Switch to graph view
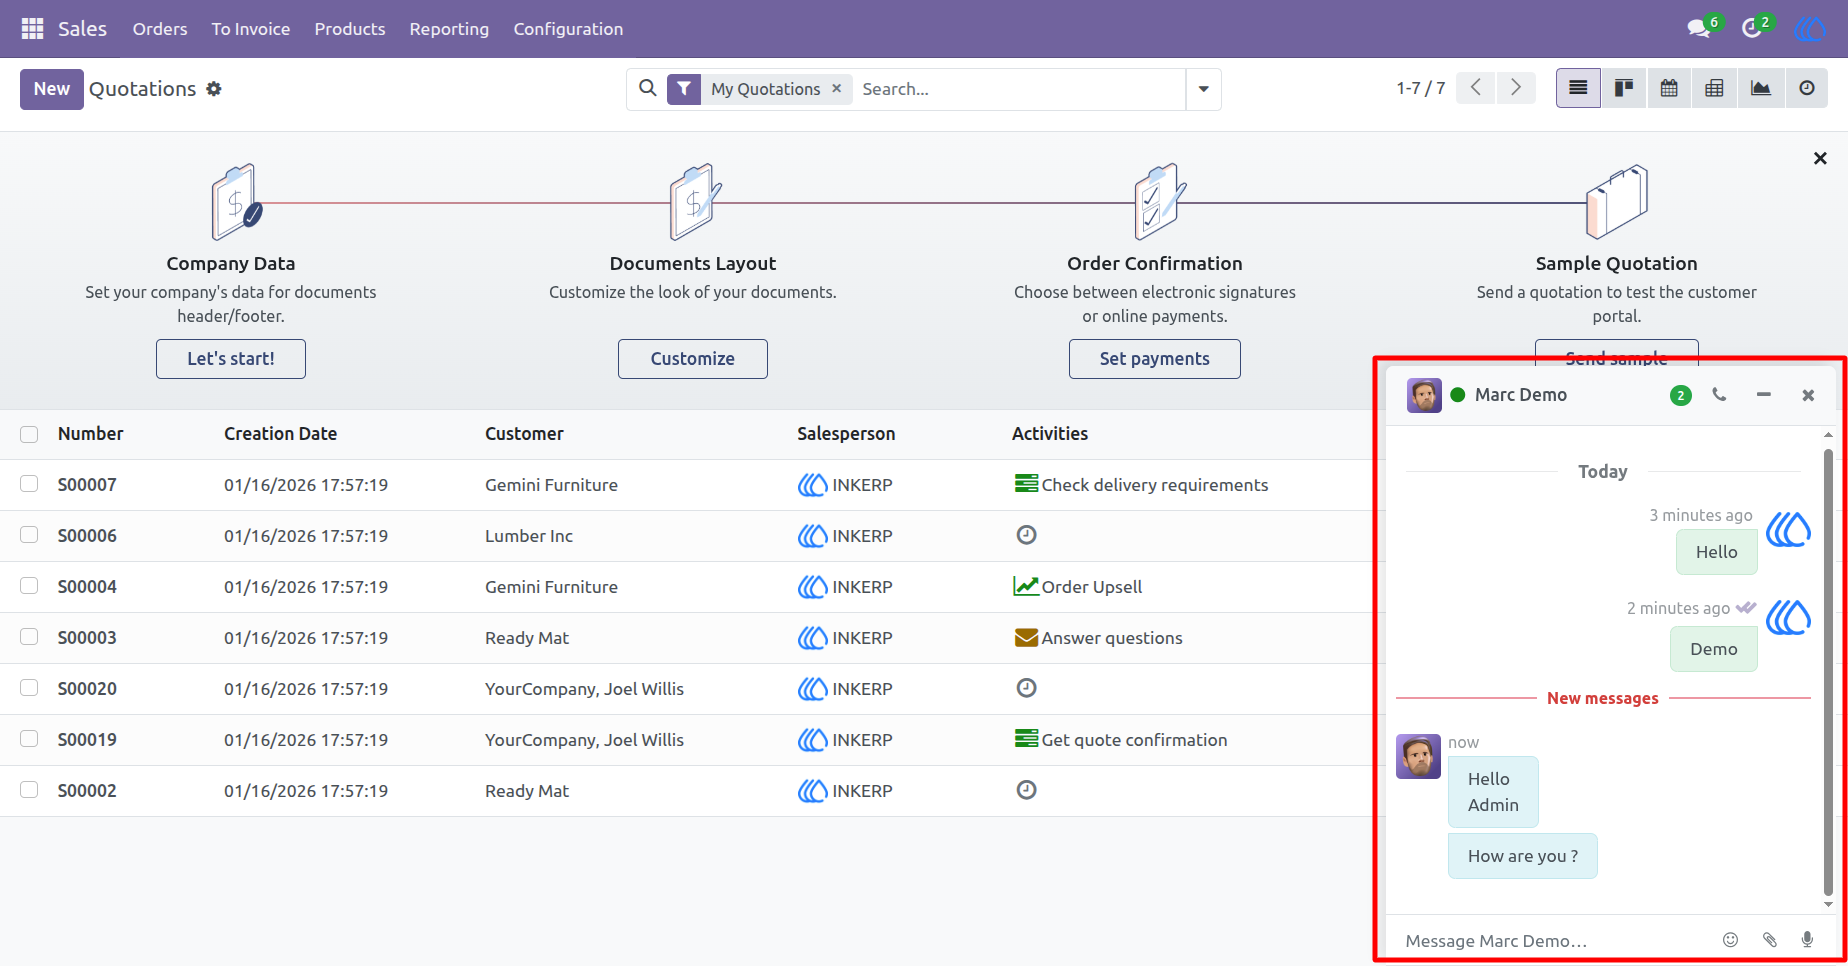Viewport: 1848px width, 966px height. pyautogui.click(x=1761, y=88)
